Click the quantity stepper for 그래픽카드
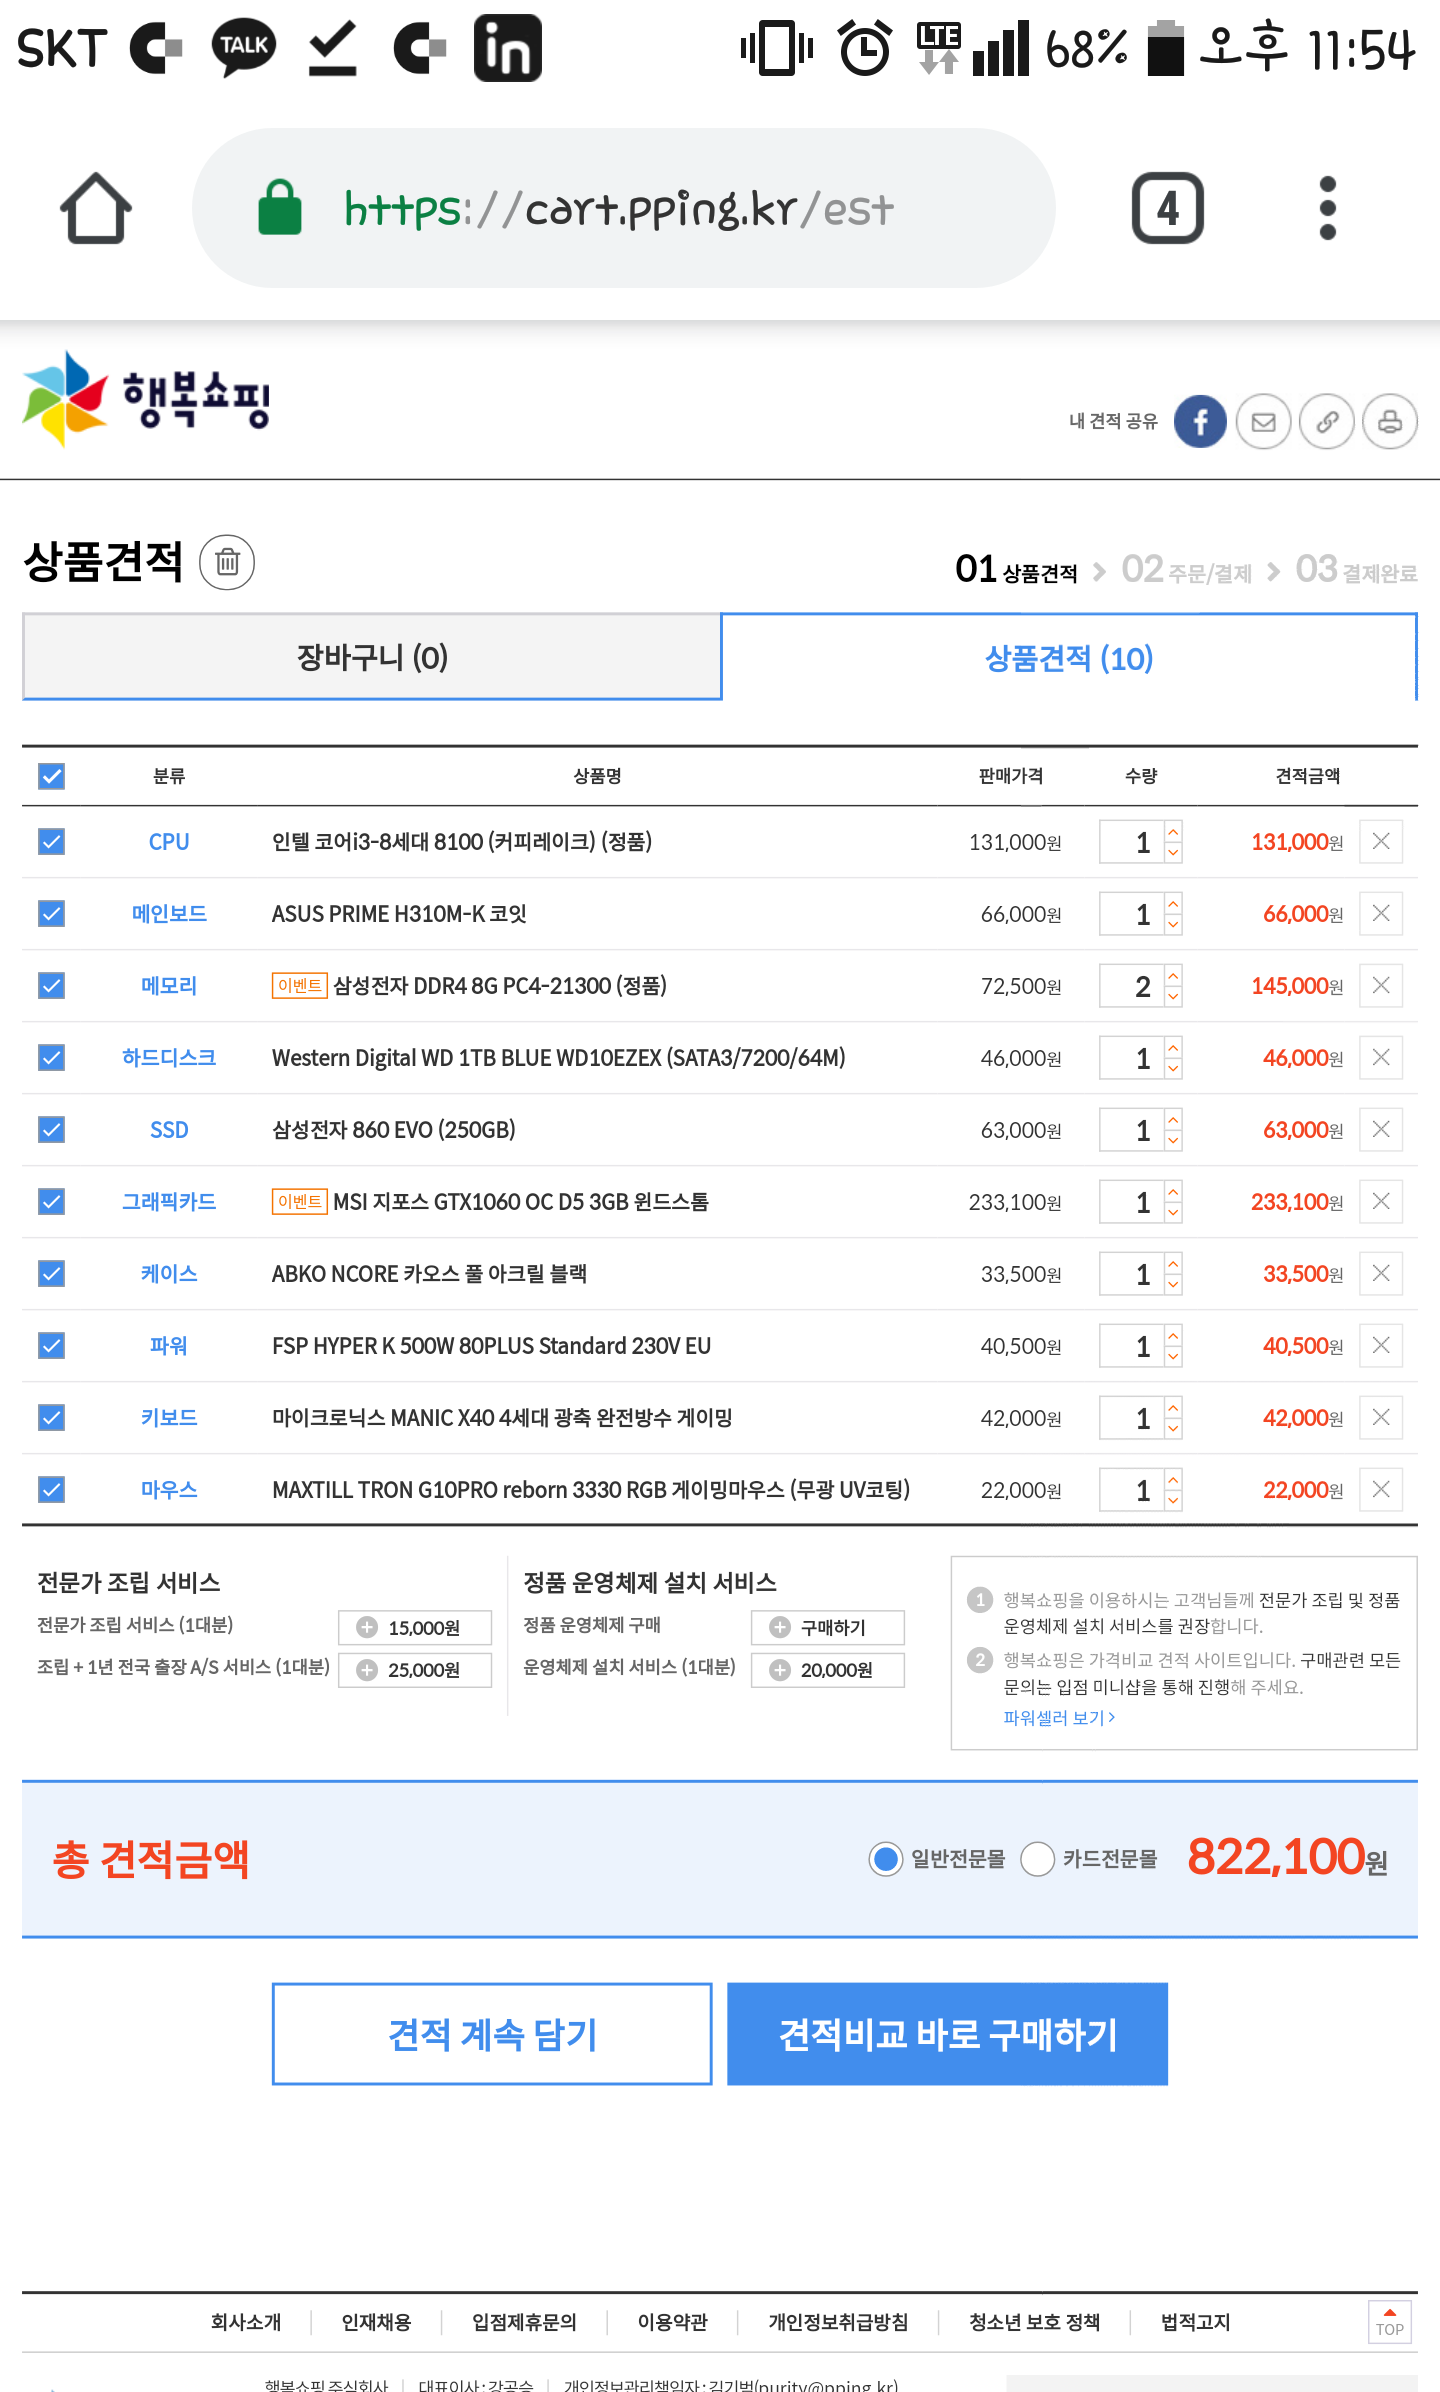 click(x=1173, y=1202)
